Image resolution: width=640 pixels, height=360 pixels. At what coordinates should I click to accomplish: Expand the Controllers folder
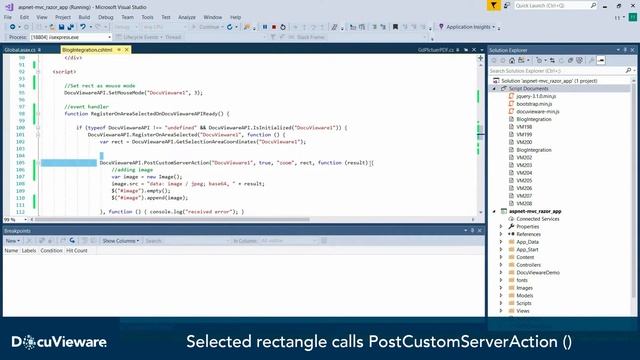pos(501,265)
